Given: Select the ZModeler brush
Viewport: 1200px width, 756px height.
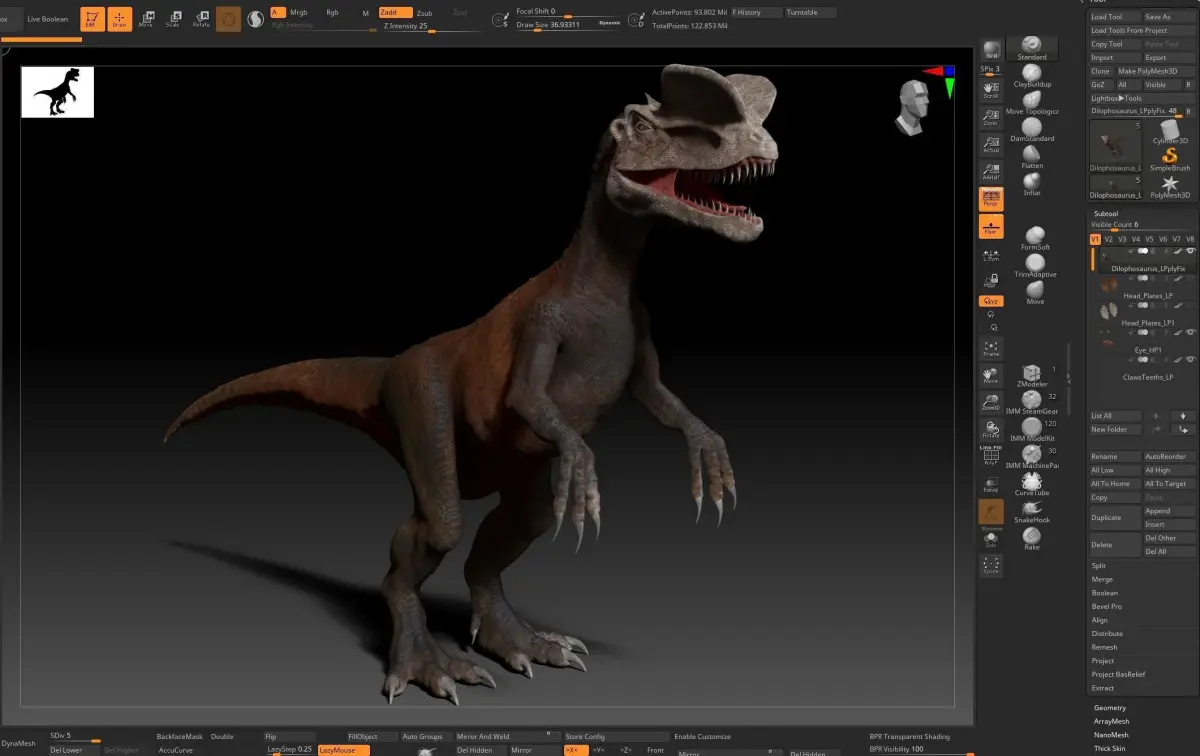Looking at the screenshot, I should [x=1031, y=374].
